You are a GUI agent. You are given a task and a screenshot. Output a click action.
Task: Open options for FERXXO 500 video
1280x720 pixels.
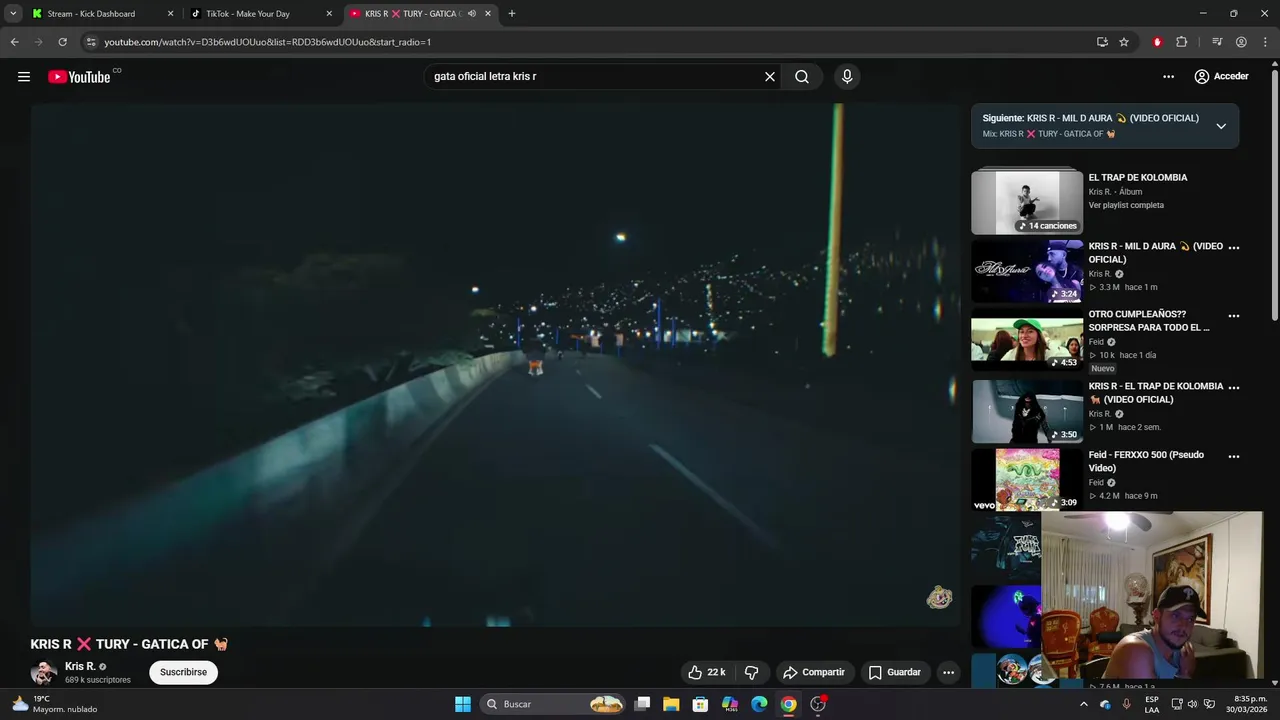(x=1234, y=456)
